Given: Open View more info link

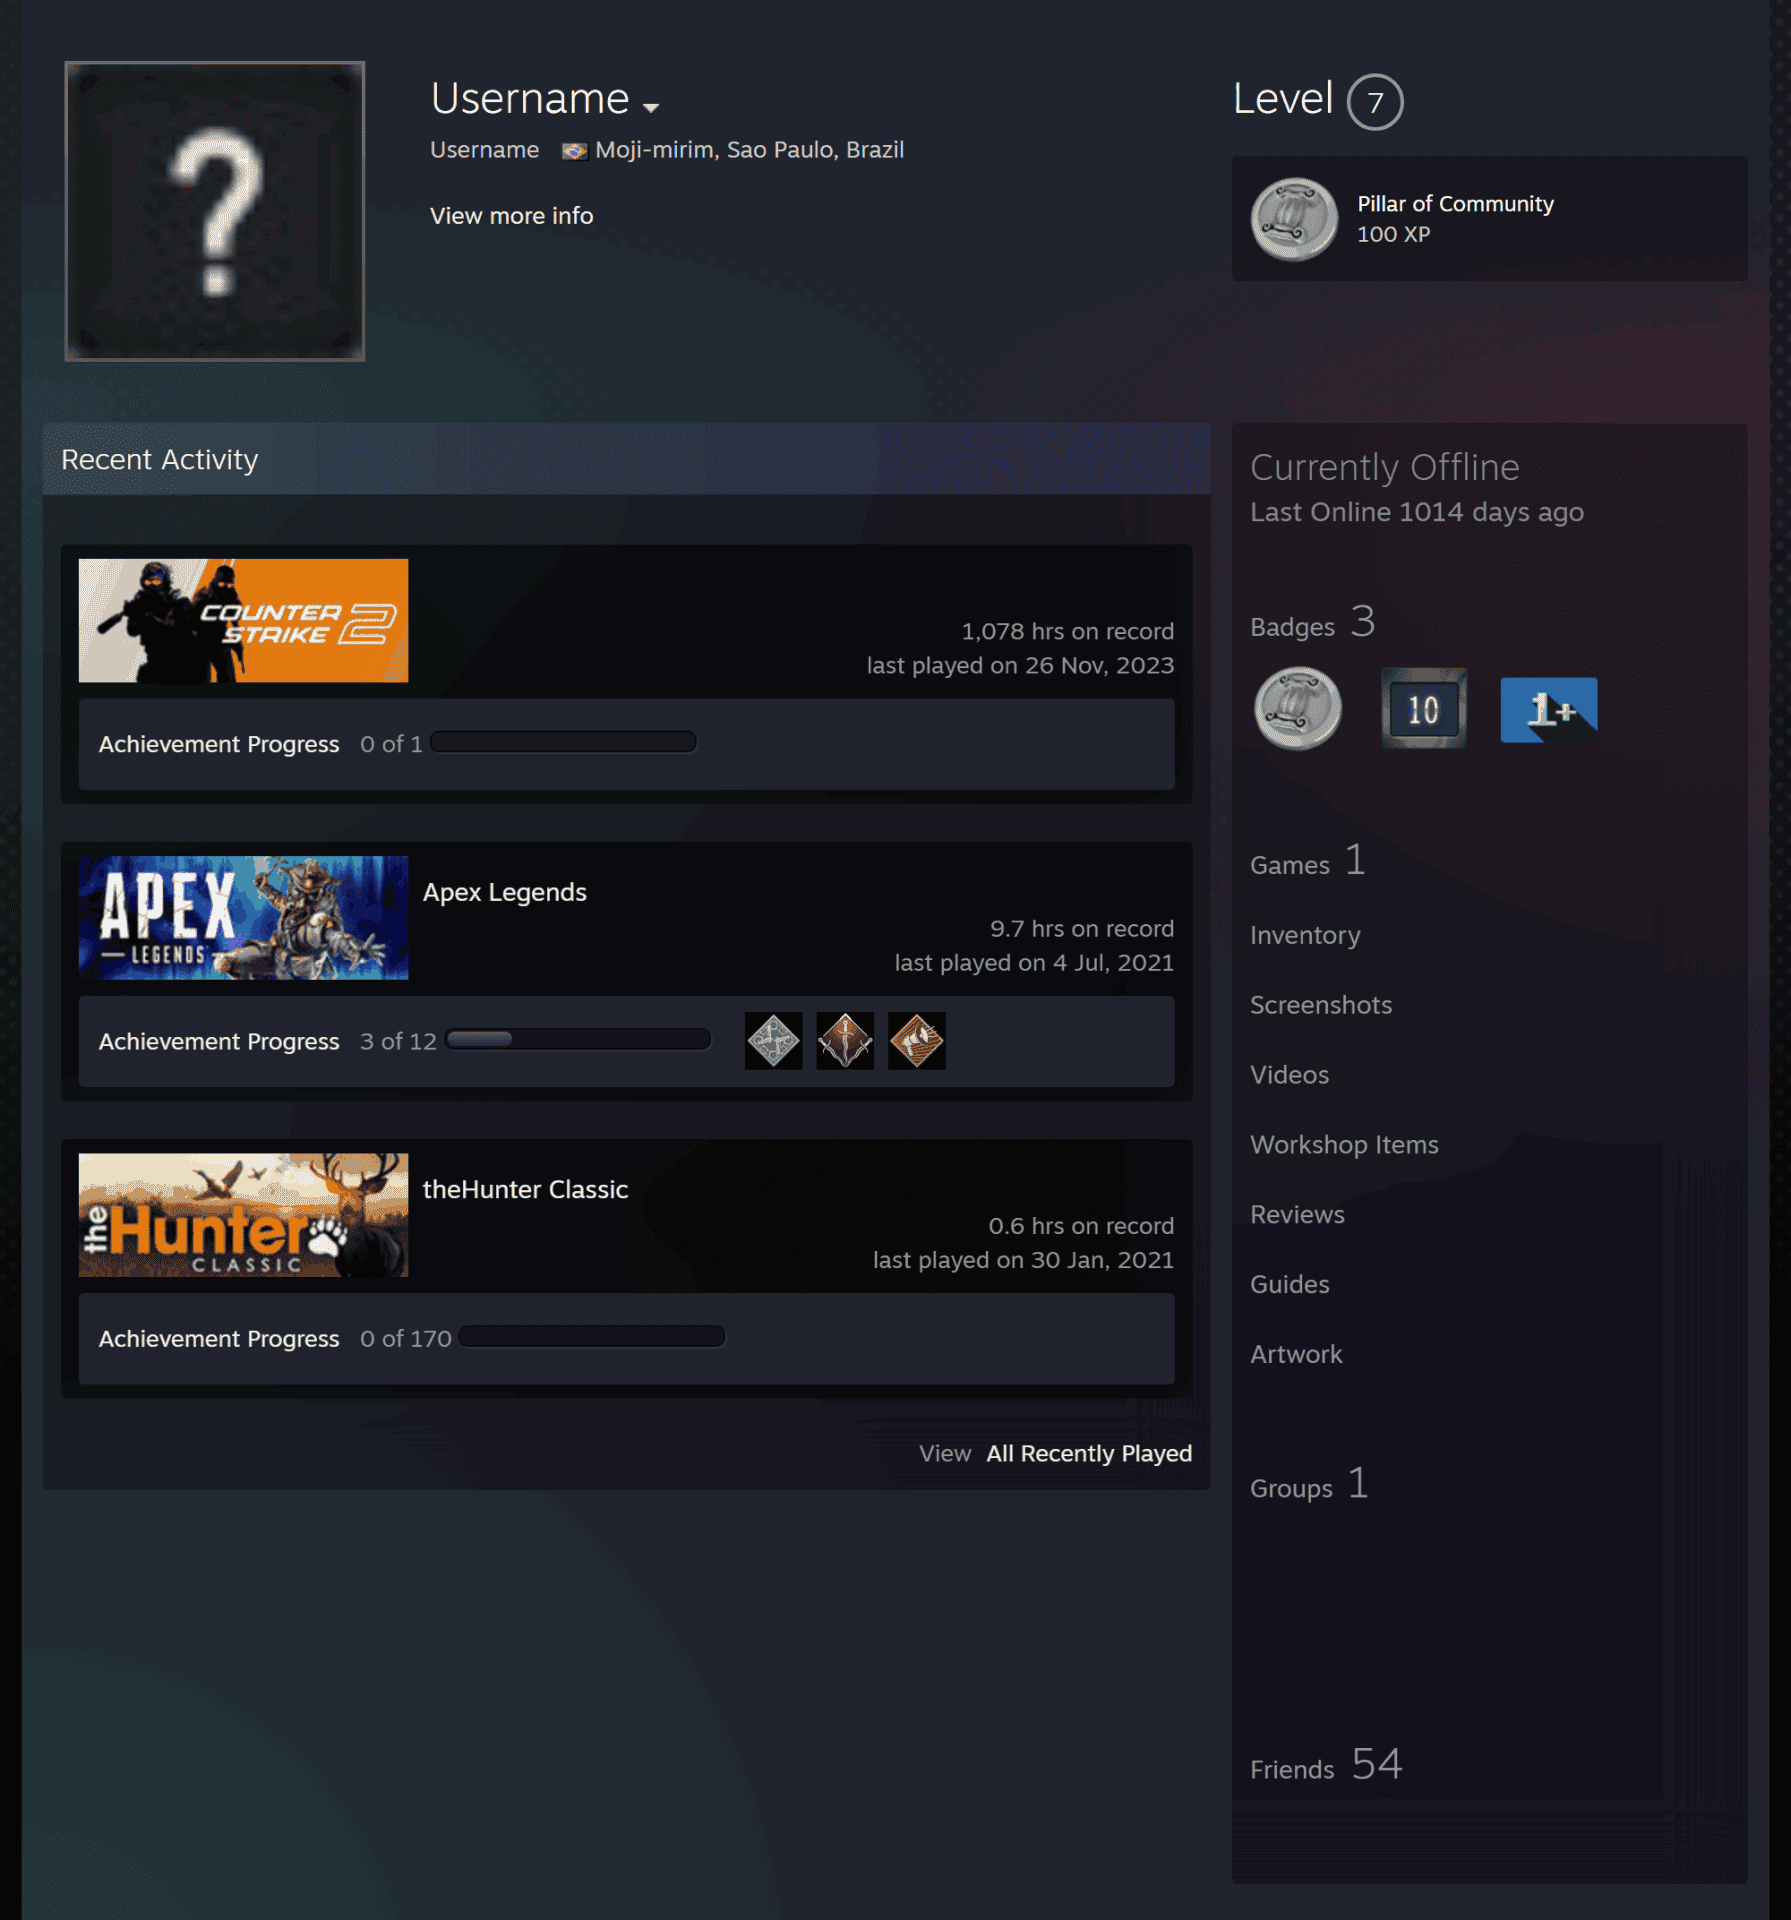Looking at the screenshot, I should (511, 216).
